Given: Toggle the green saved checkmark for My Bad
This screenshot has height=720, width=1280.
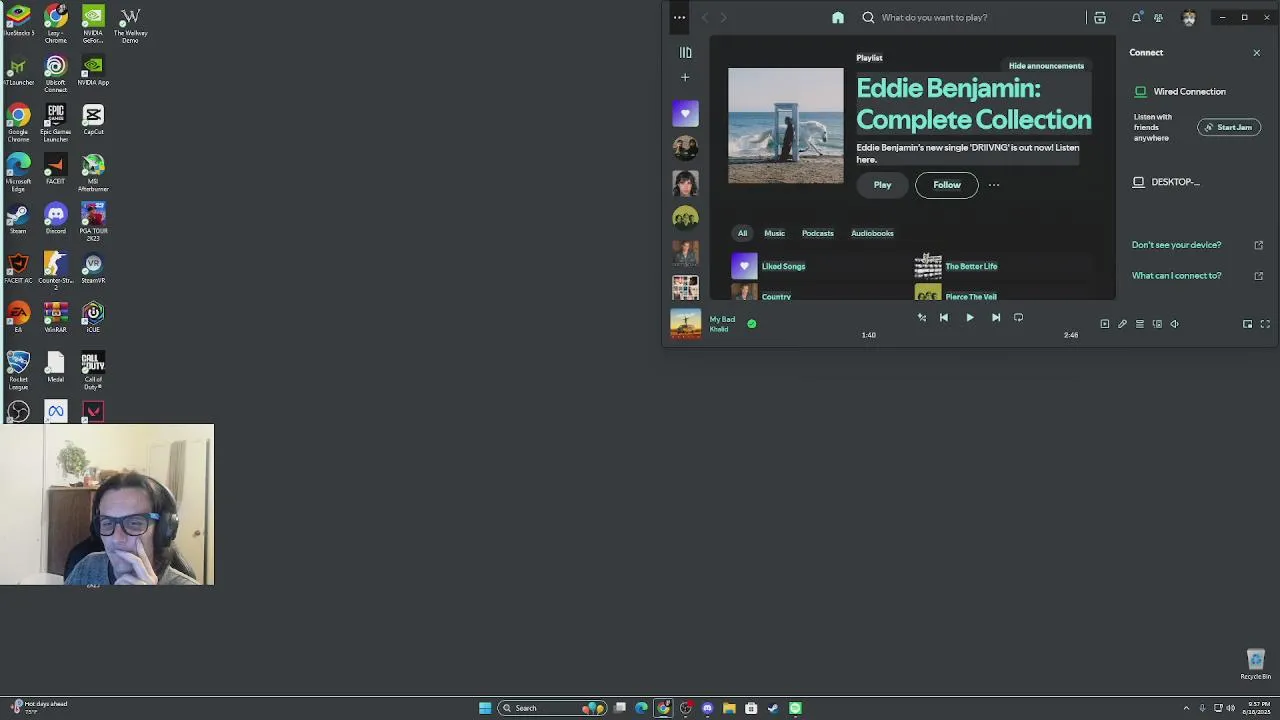Looking at the screenshot, I should coord(752,323).
